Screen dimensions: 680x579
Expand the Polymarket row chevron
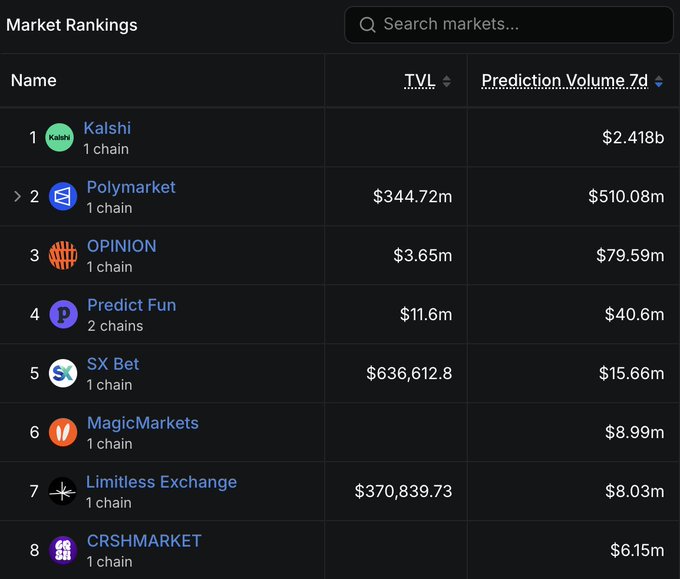click(17, 196)
